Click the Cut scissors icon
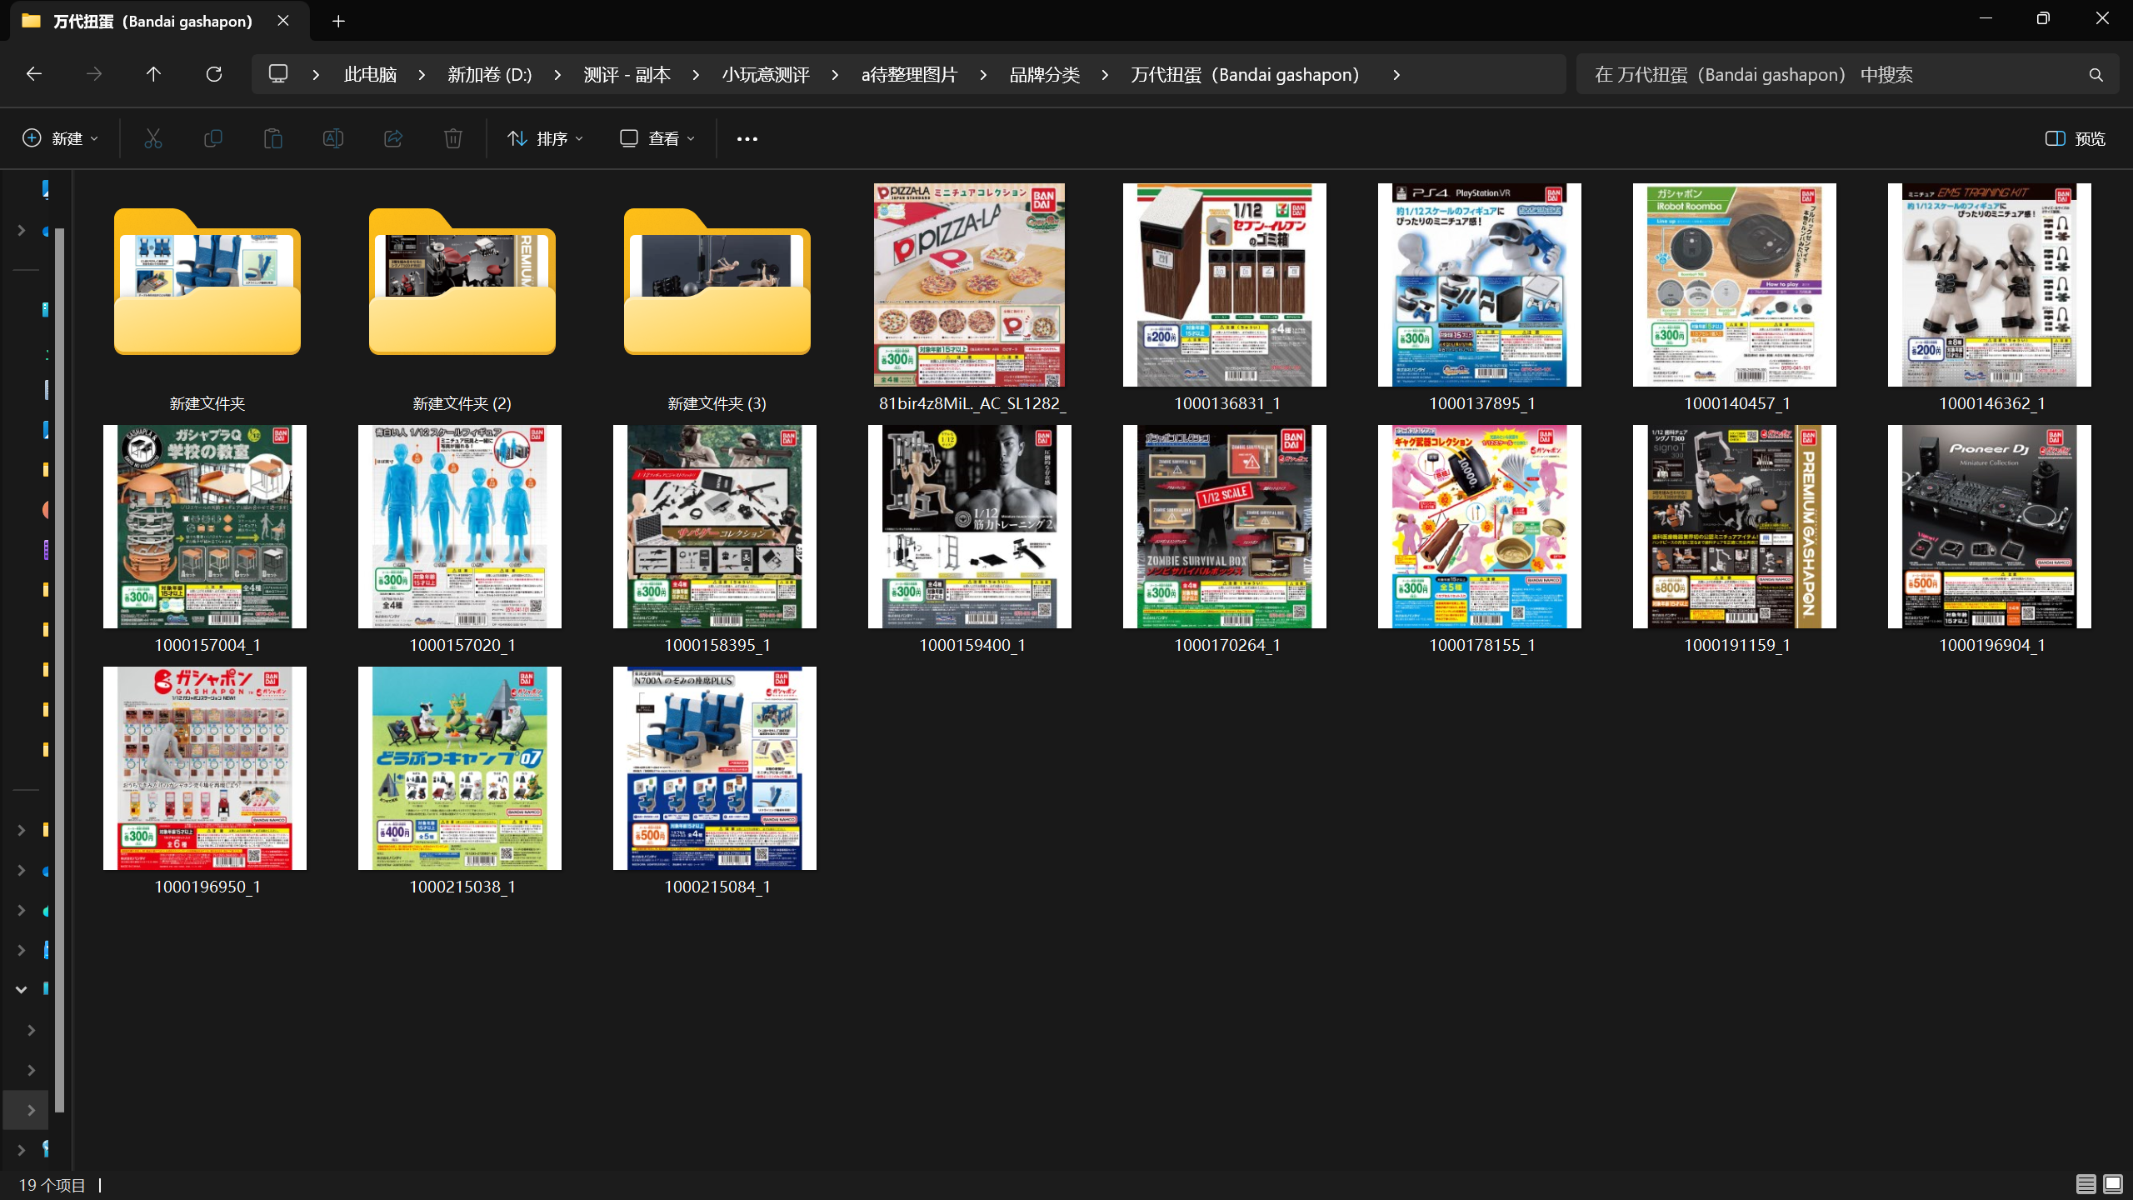 pyautogui.click(x=153, y=138)
